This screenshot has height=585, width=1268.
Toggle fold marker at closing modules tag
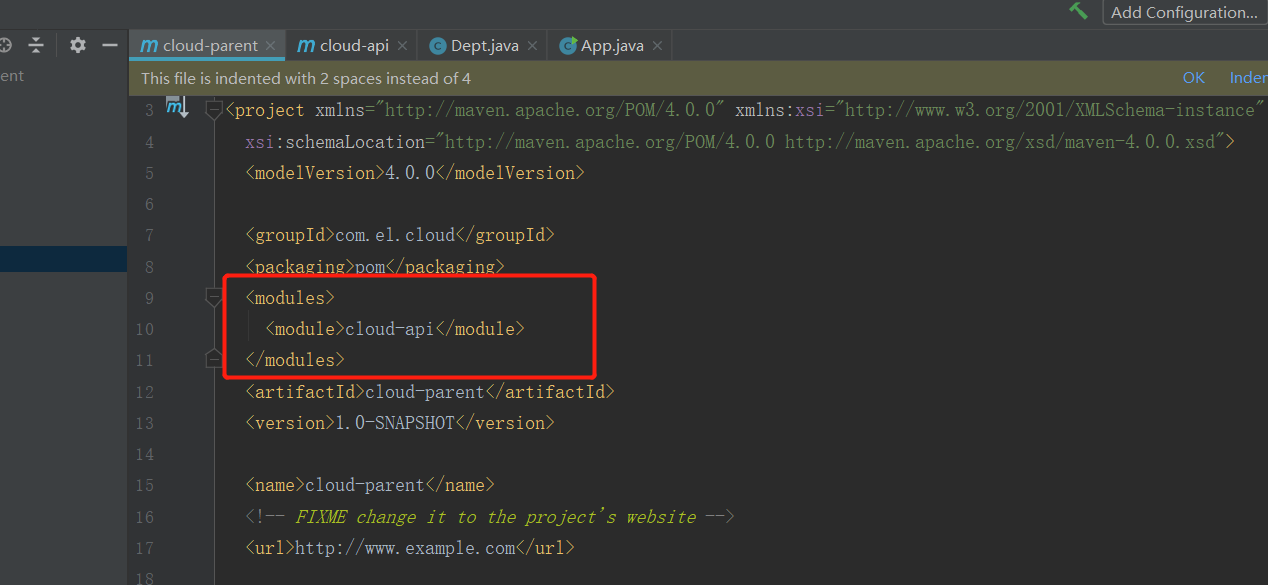click(x=213, y=359)
